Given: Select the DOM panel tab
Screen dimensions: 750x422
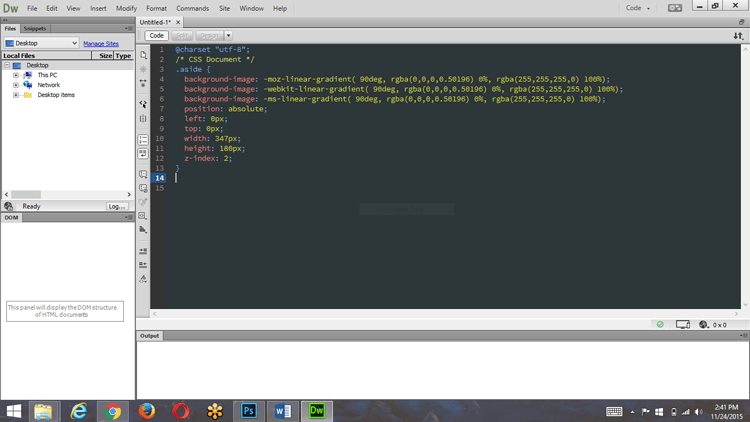Looking at the screenshot, I should click(11, 217).
